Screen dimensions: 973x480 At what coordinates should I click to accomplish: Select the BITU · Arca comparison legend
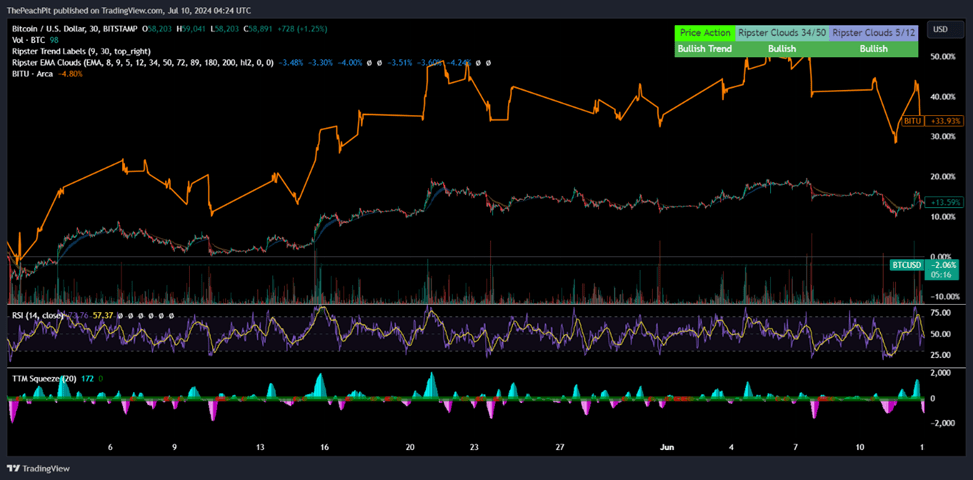click(32, 73)
